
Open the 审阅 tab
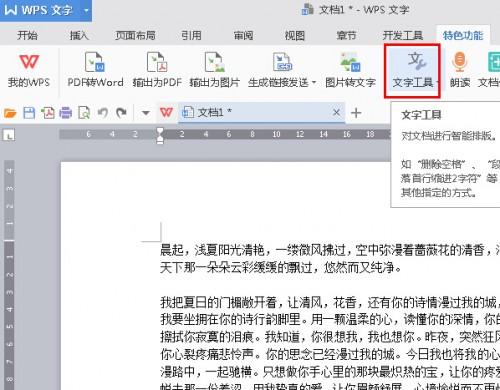coord(243,35)
